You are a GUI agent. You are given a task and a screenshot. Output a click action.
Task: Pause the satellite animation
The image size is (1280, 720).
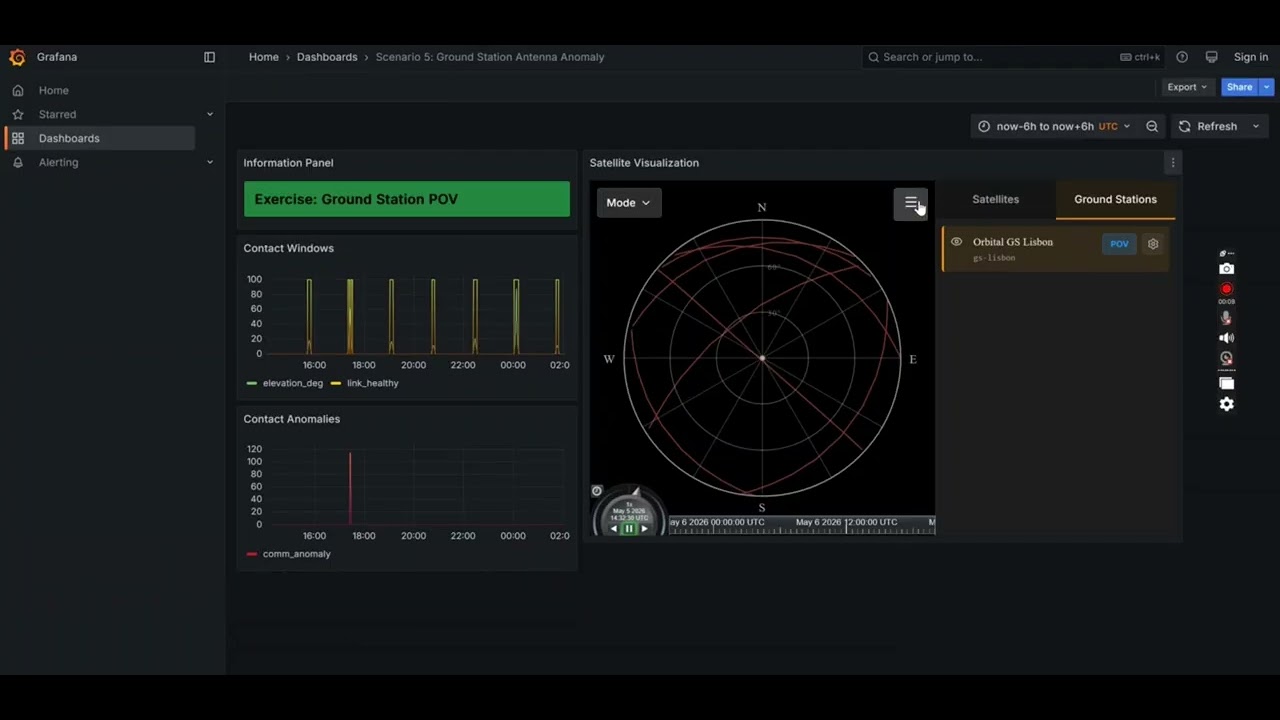(x=628, y=529)
